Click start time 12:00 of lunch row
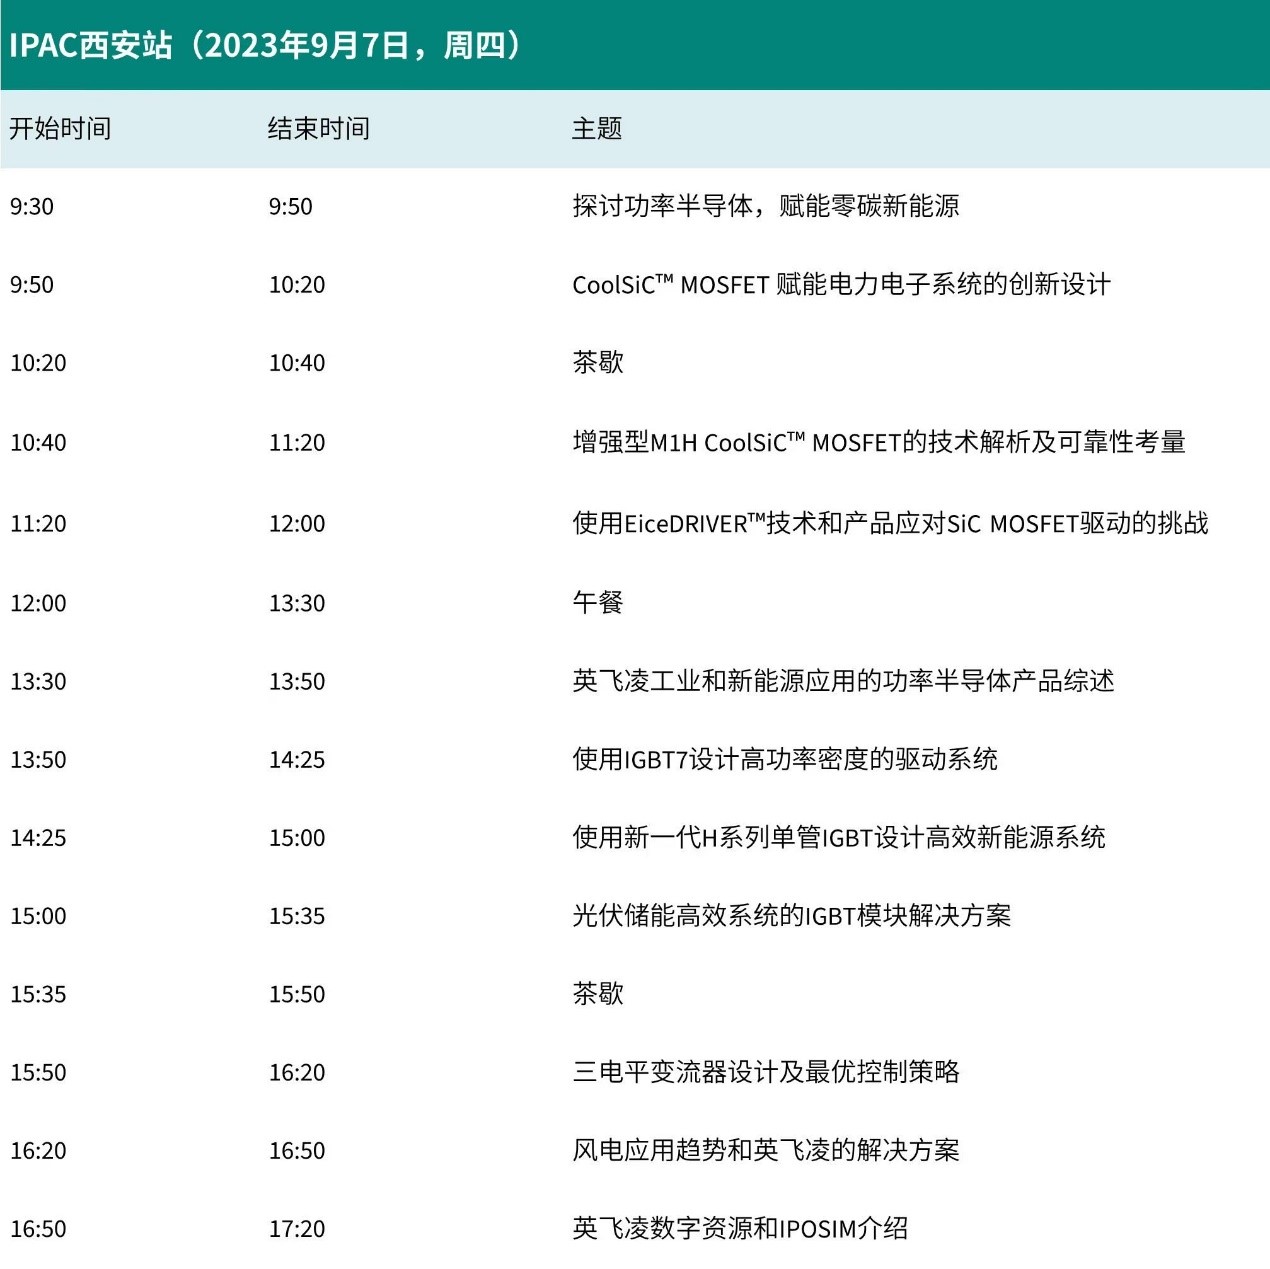 [x=38, y=604]
